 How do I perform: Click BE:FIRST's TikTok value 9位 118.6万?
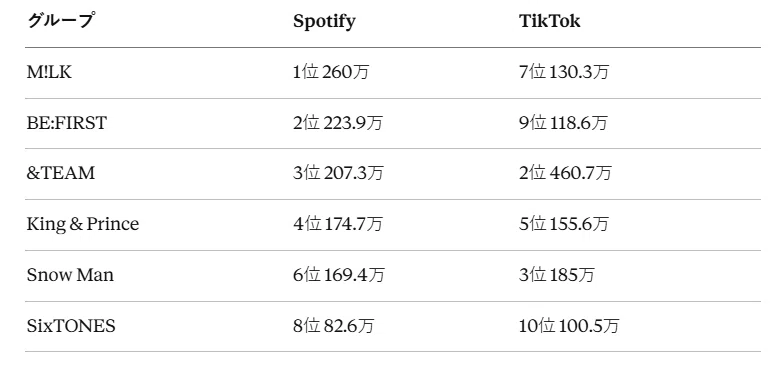pyautogui.click(x=563, y=123)
